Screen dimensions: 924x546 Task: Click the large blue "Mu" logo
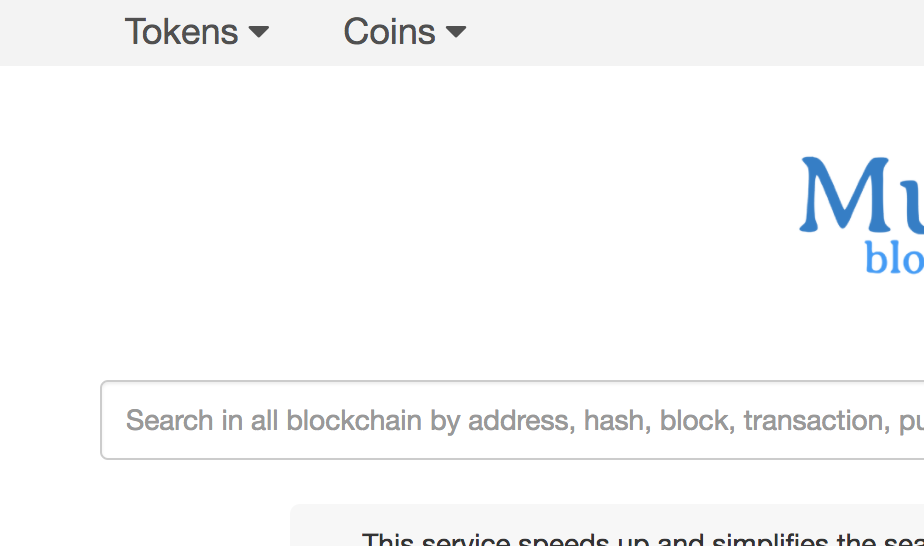pos(860,195)
